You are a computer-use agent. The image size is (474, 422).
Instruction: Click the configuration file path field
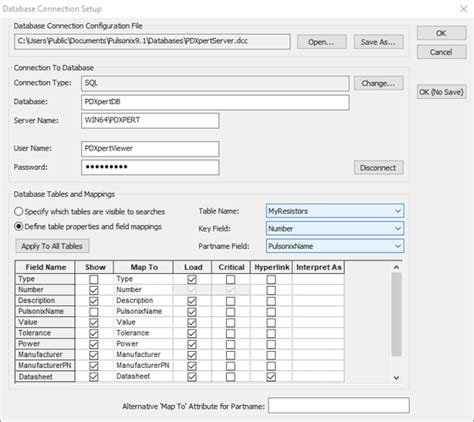click(x=152, y=42)
